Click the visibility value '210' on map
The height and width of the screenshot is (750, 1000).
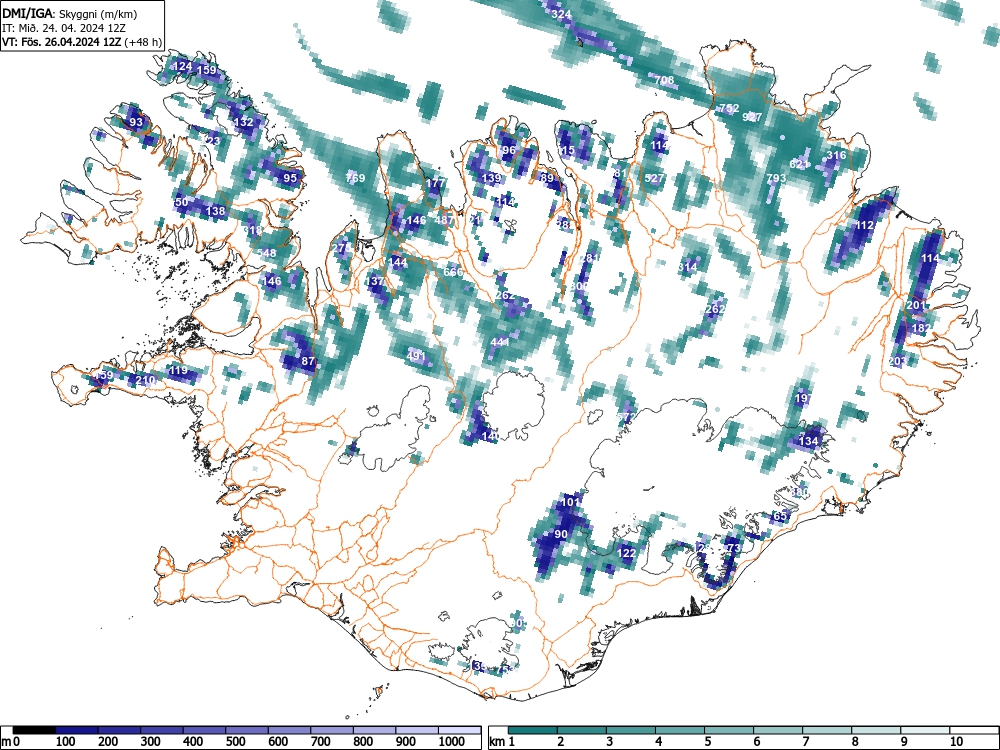tap(145, 380)
